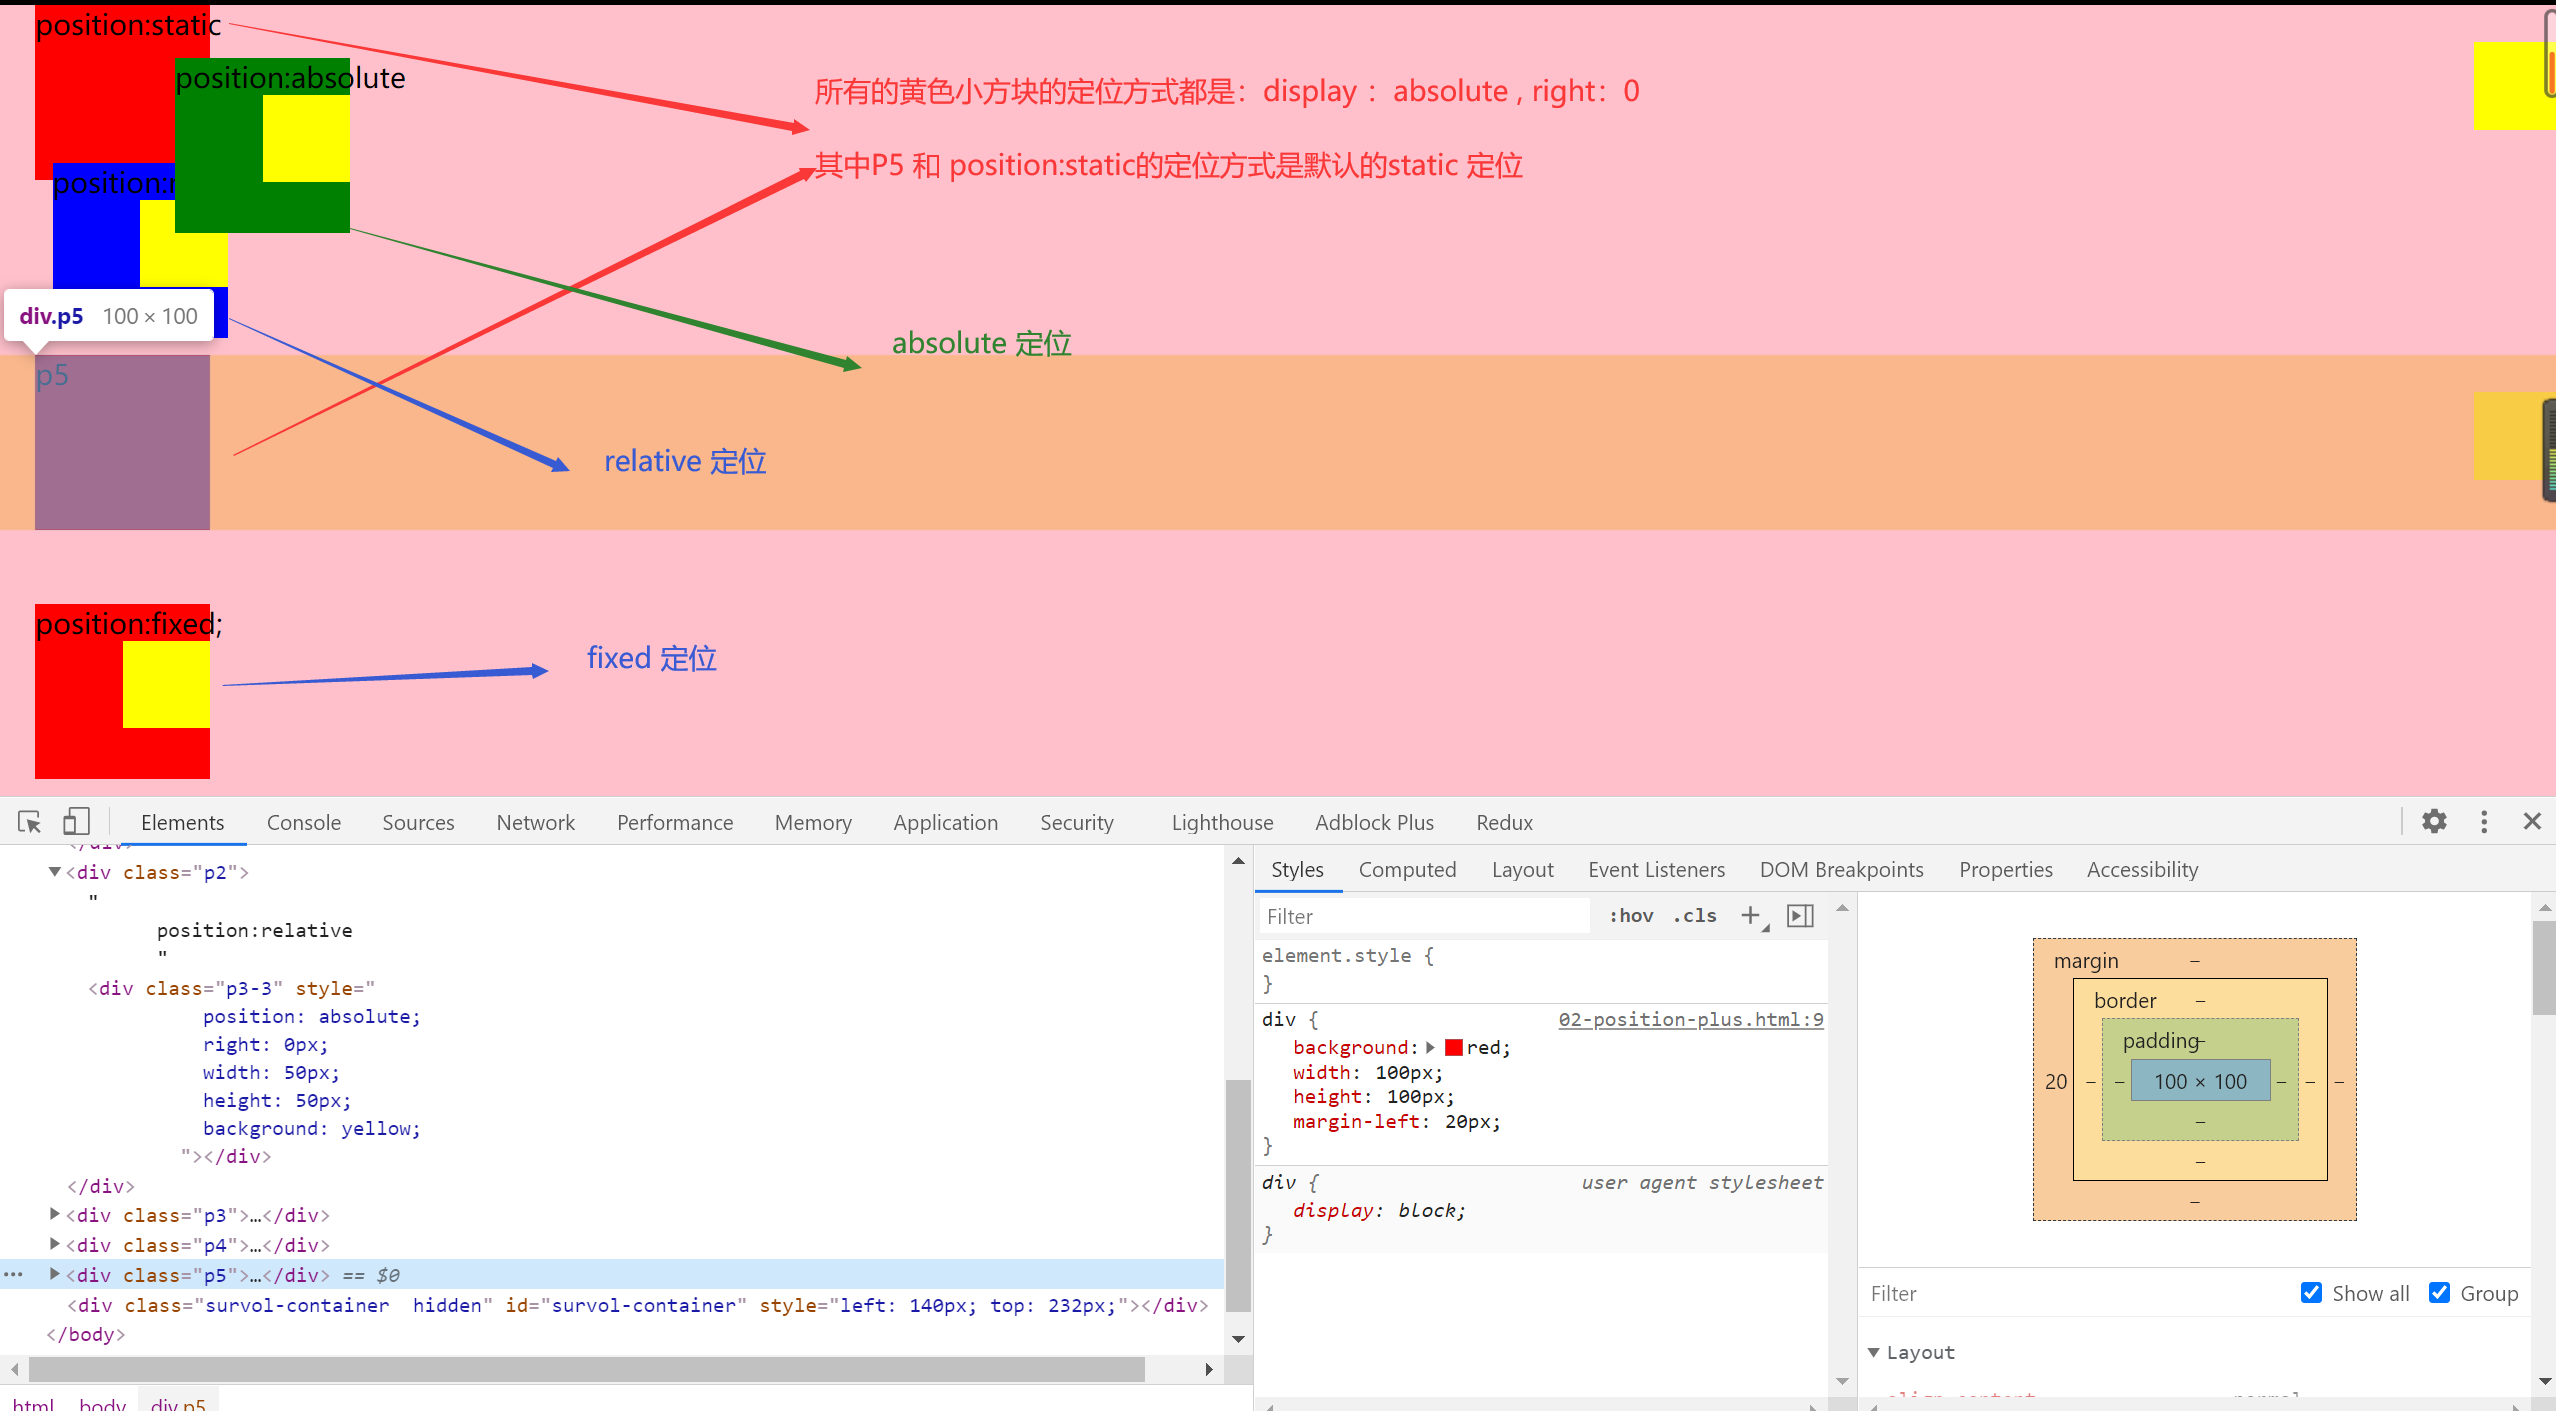
Task: Collapse the div class p2 node
Action: [x=55, y=872]
